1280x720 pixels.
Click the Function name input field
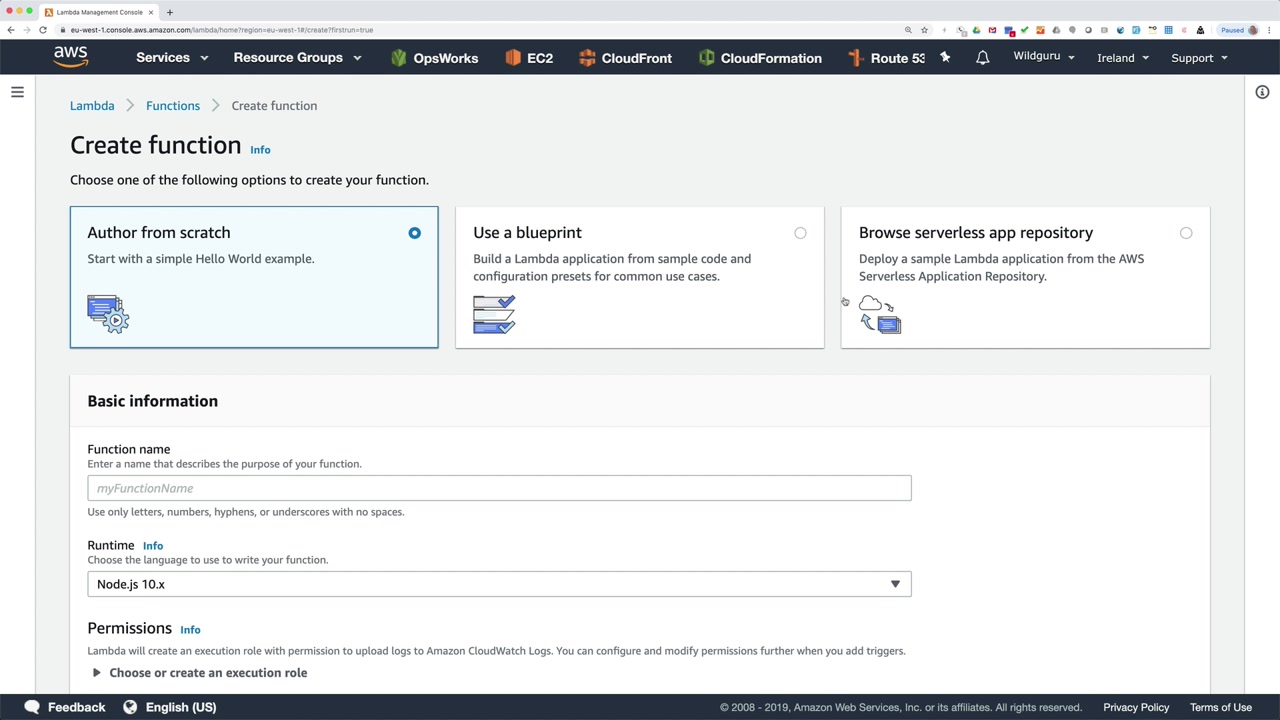499,488
